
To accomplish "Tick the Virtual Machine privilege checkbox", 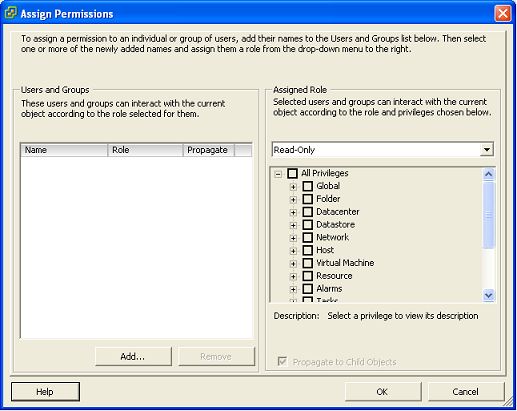I will (x=307, y=263).
